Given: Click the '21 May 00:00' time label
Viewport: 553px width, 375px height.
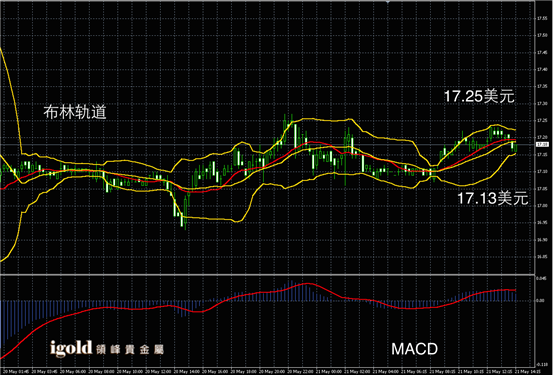Looking at the screenshot, I should tap(329, 371).
